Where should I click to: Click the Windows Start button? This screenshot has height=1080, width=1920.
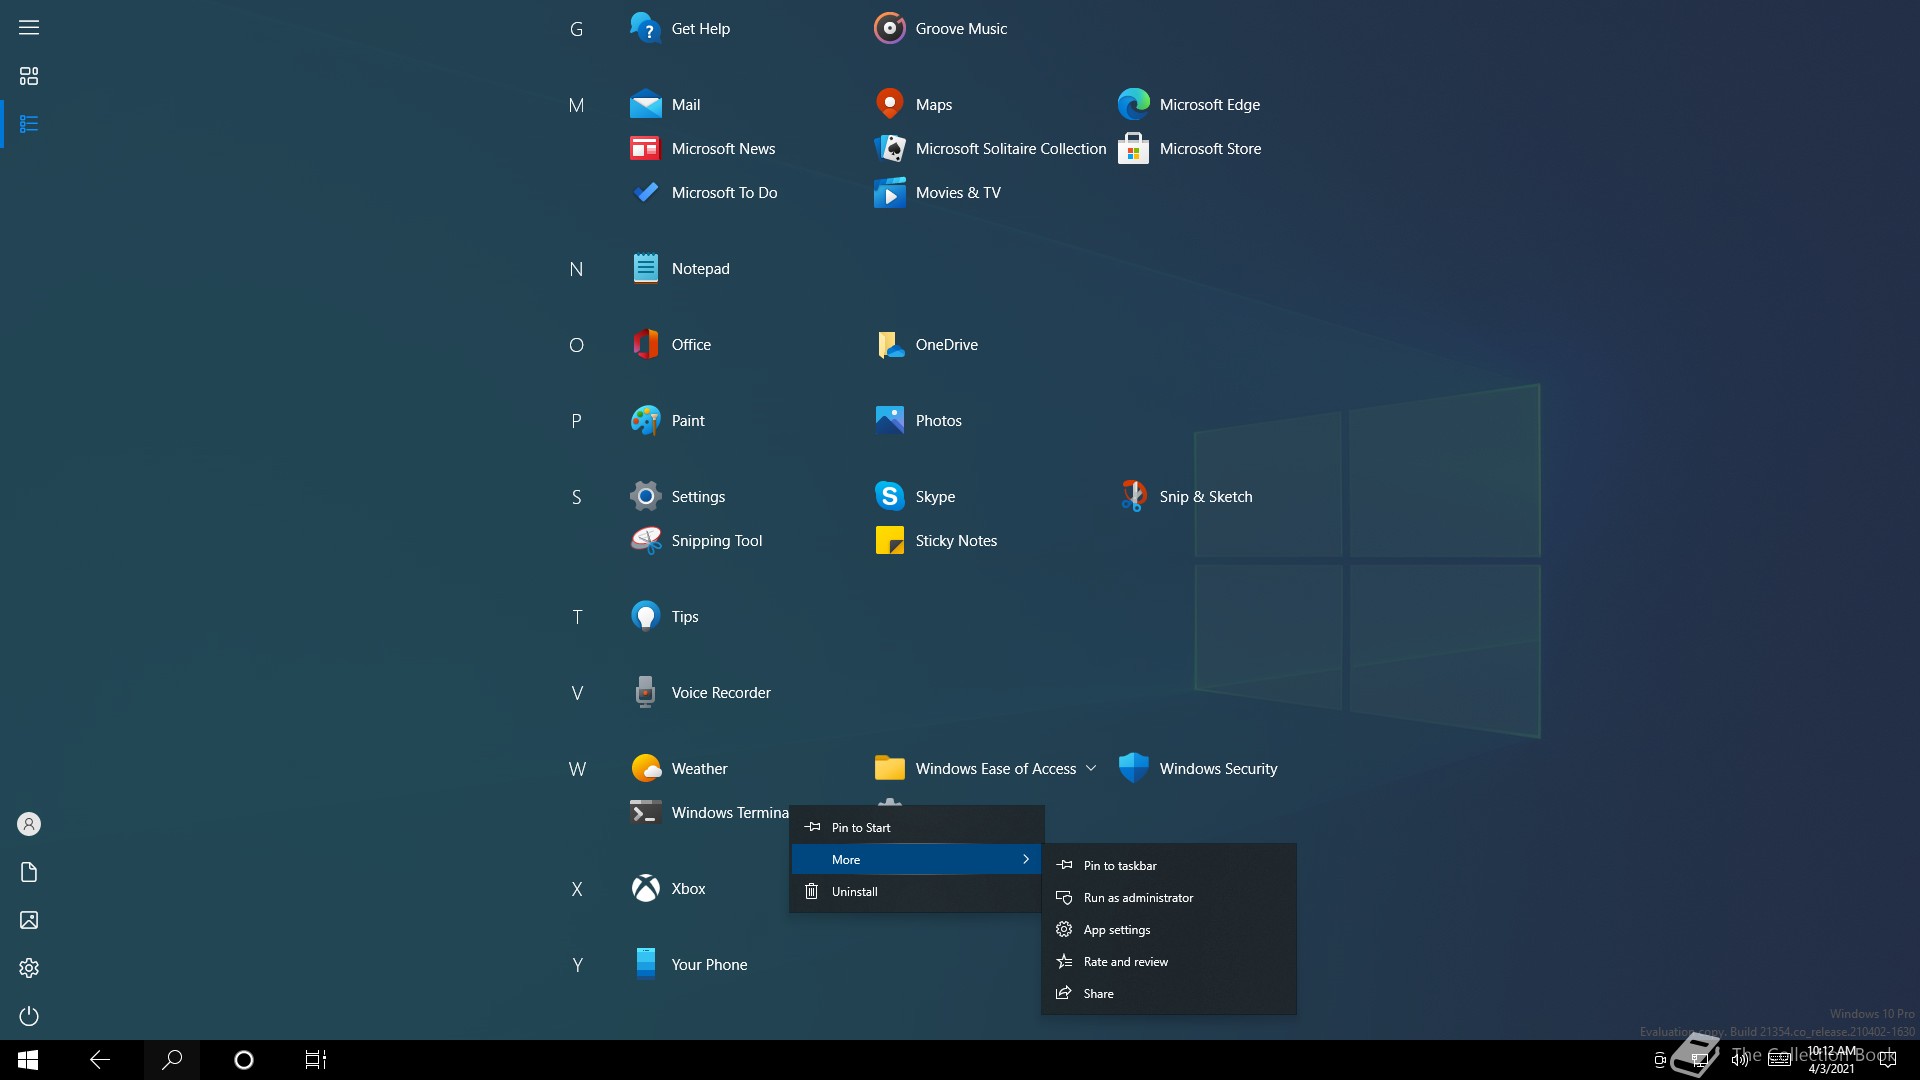tap(28, 1060)
